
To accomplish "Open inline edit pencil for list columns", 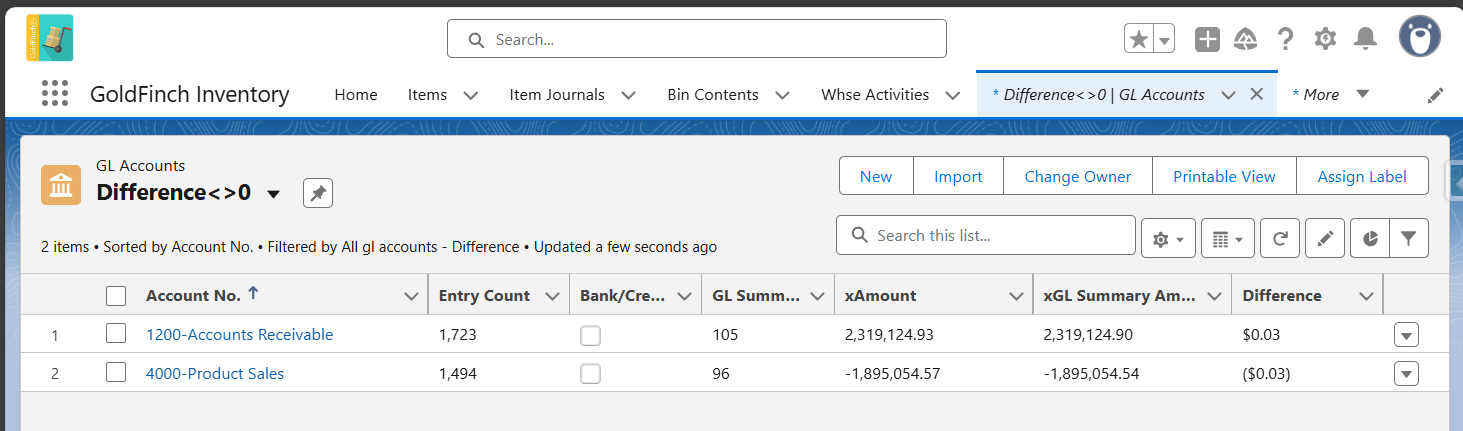I will point(1325,238).
